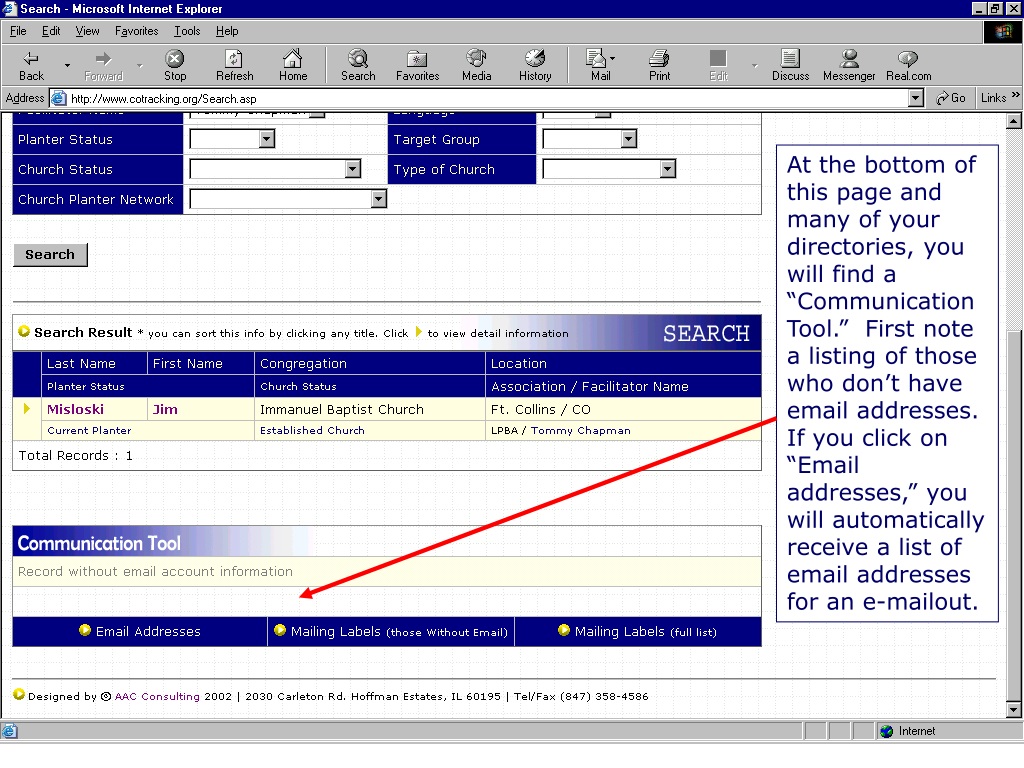The width and height of the screenshot is (1024, 768).
Task: Click the Email Addresses link
Action: point(148,631)
